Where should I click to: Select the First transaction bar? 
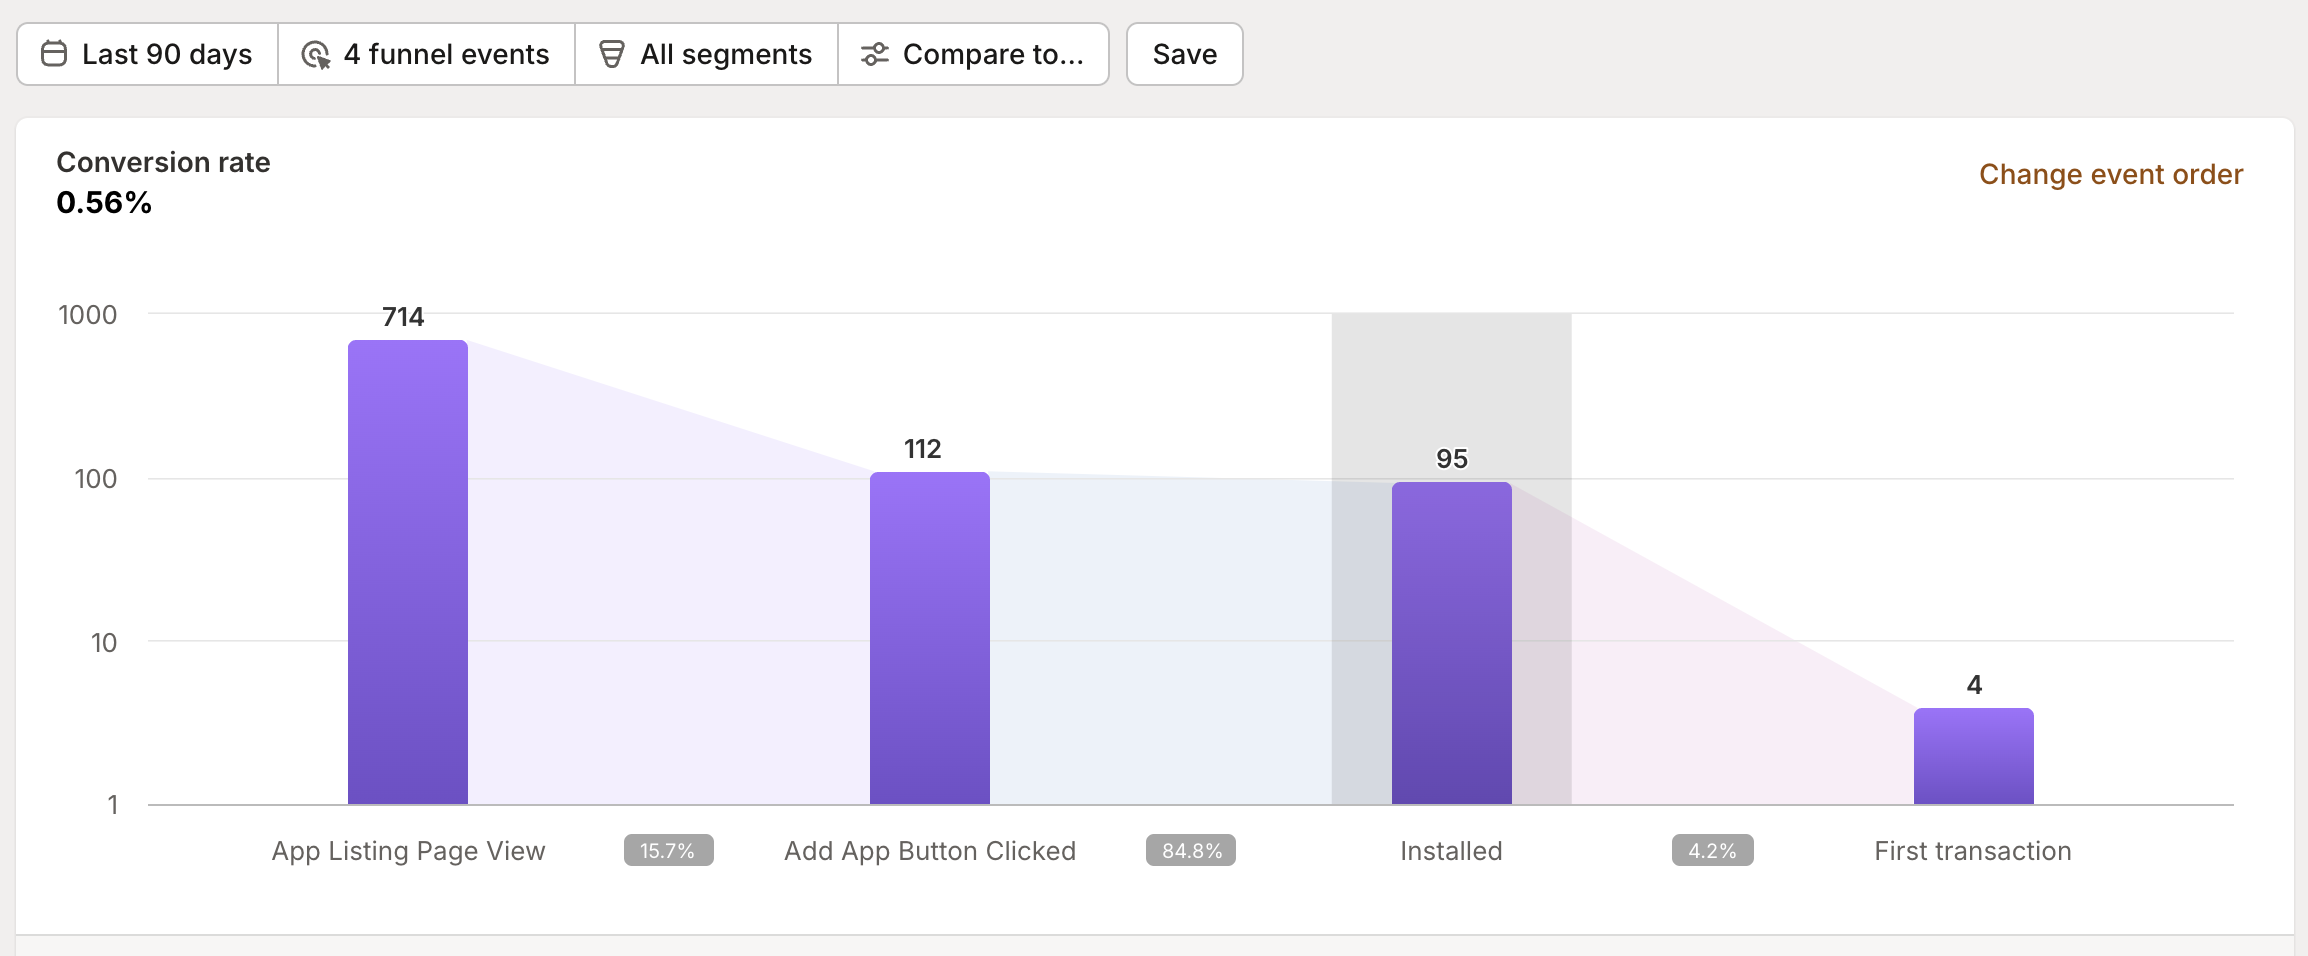point(1973,756)
